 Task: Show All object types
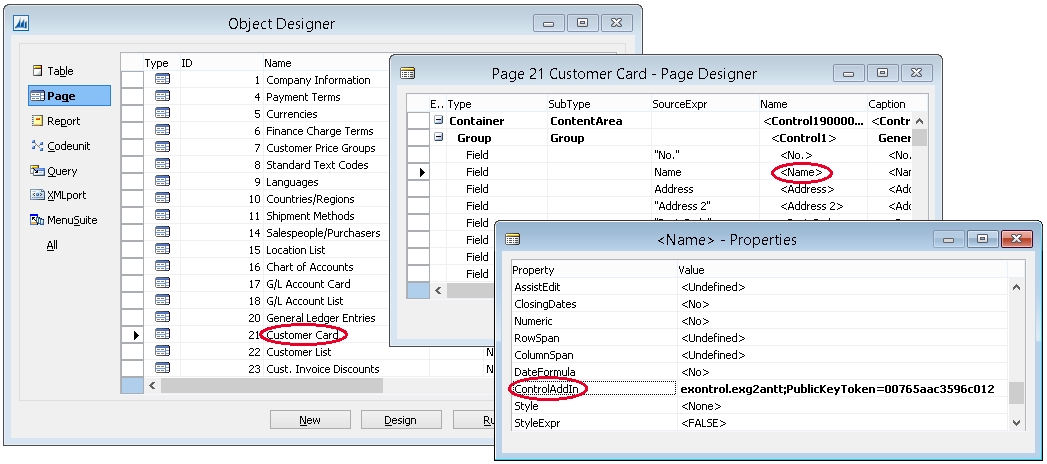click(x=52, y=245)
